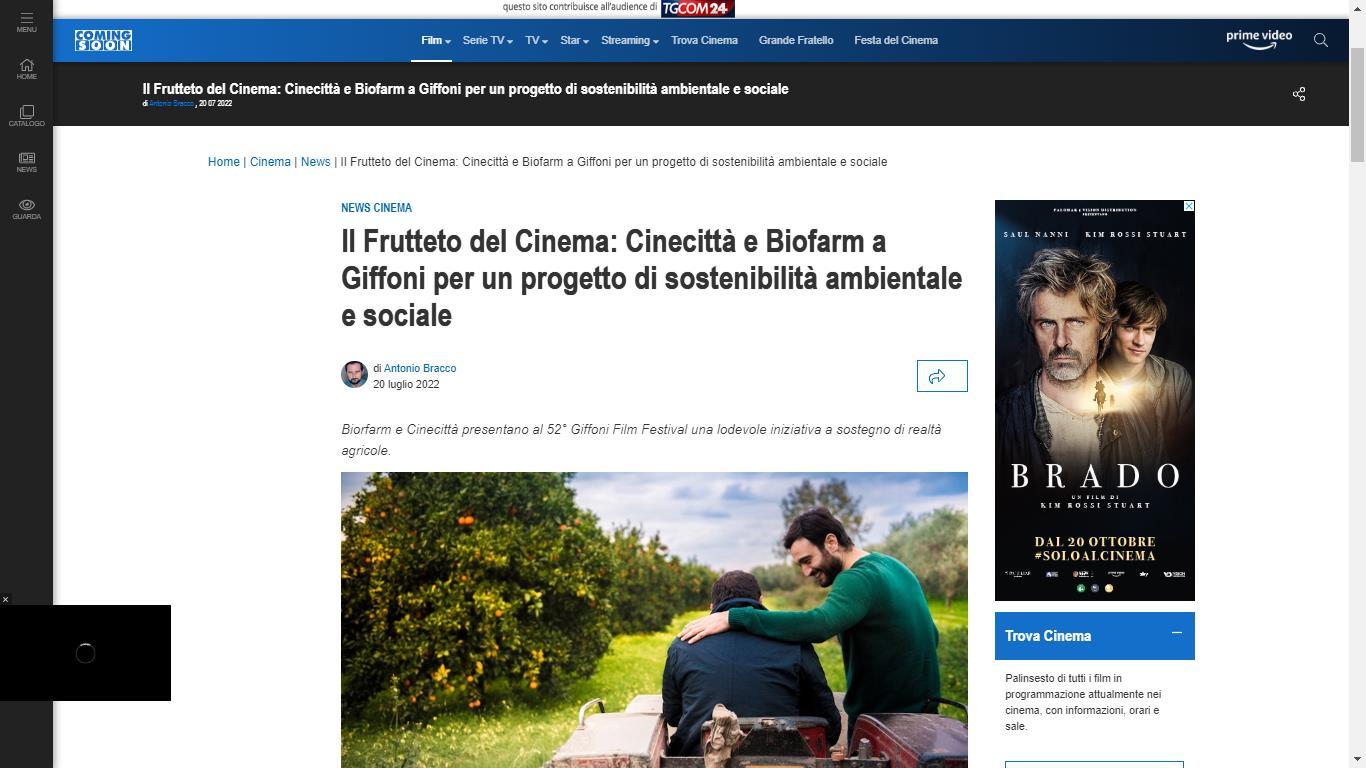Image resolution: width=1366 pixels, height=768 pixels.
Task: Click the scrollbar down arrow
Action: 1357,759
